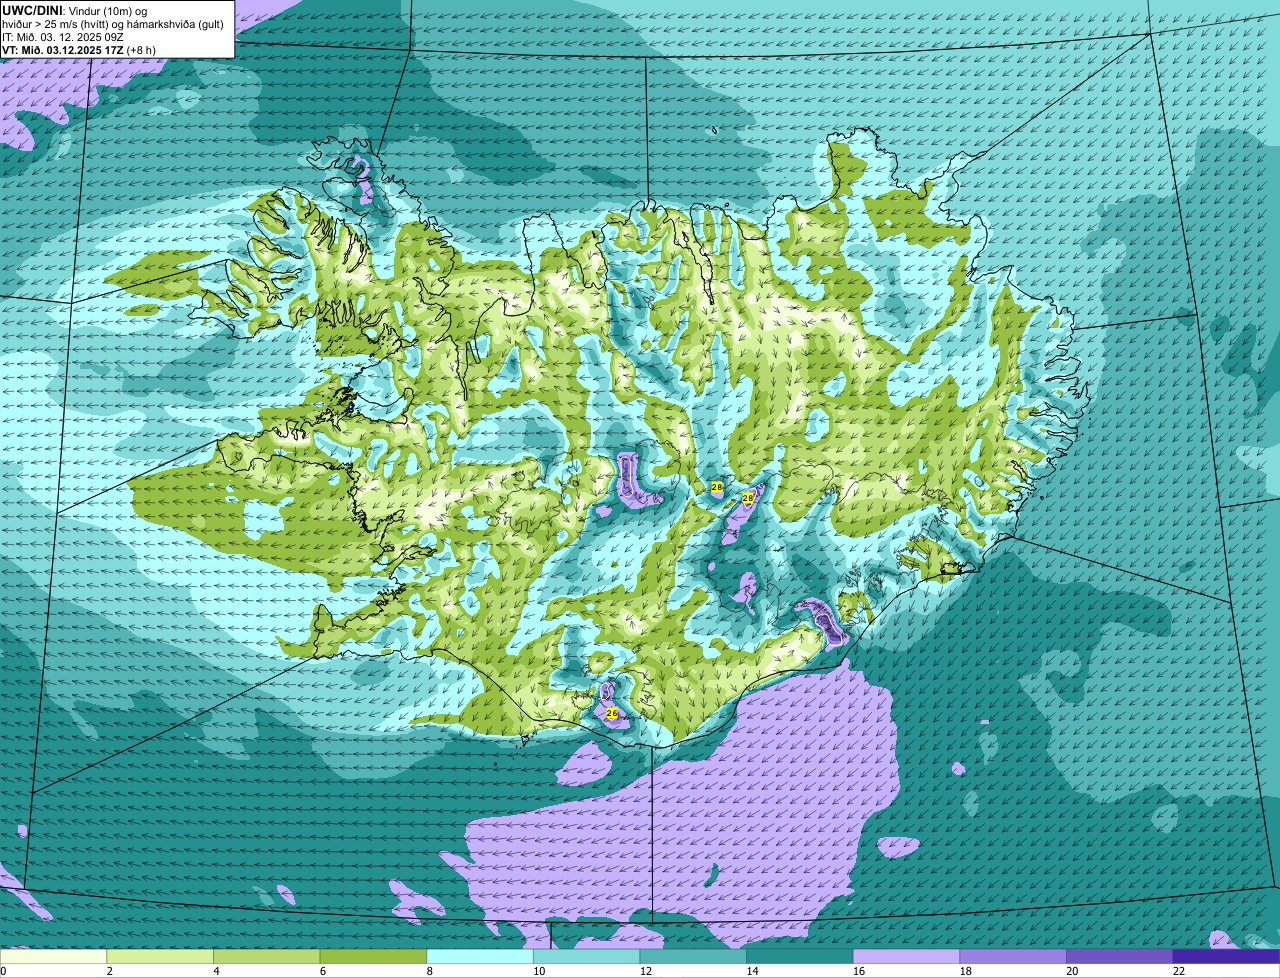Click the legend scale label "16"
Screen dimensions: 1280x978
859,971
